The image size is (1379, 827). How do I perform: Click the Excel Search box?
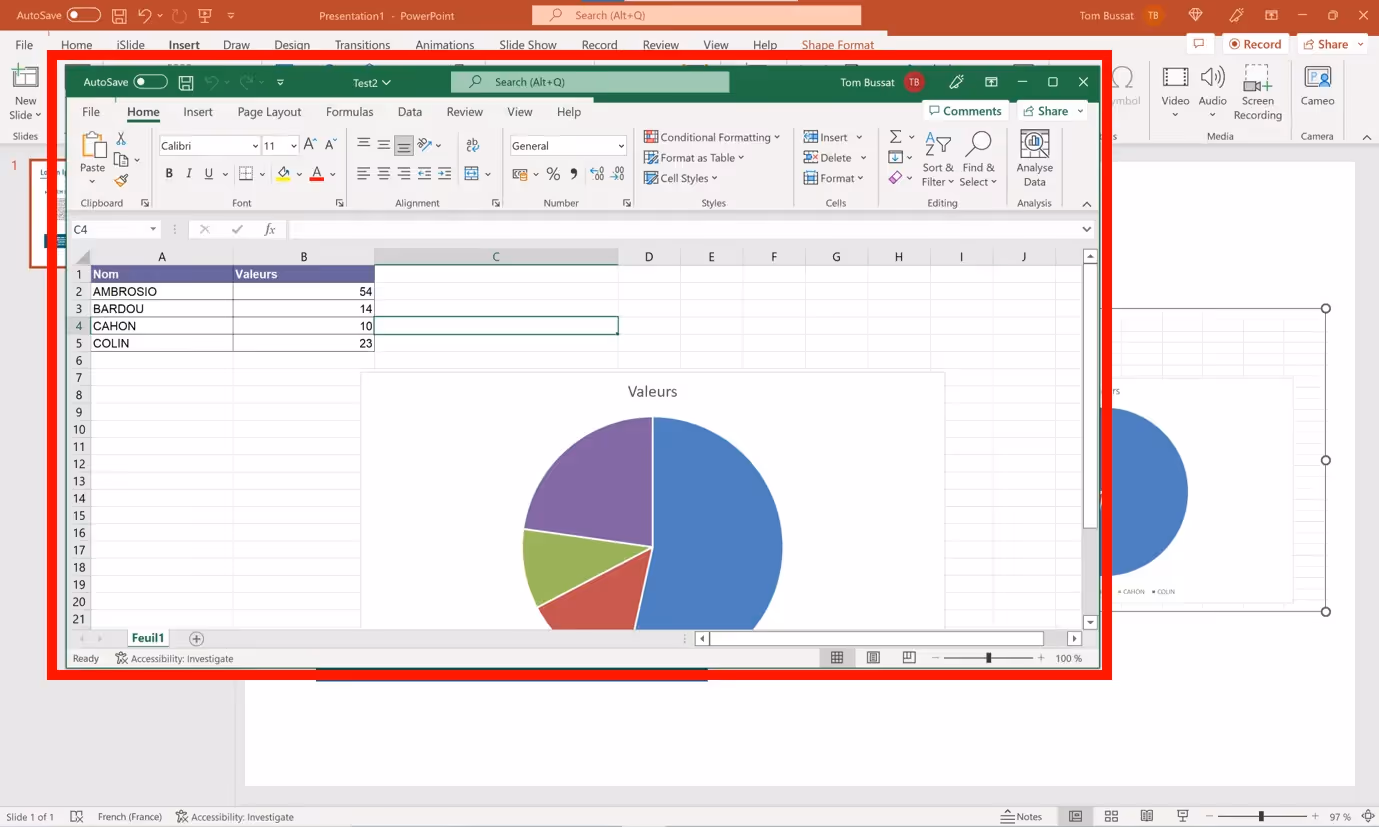[590, 82]
